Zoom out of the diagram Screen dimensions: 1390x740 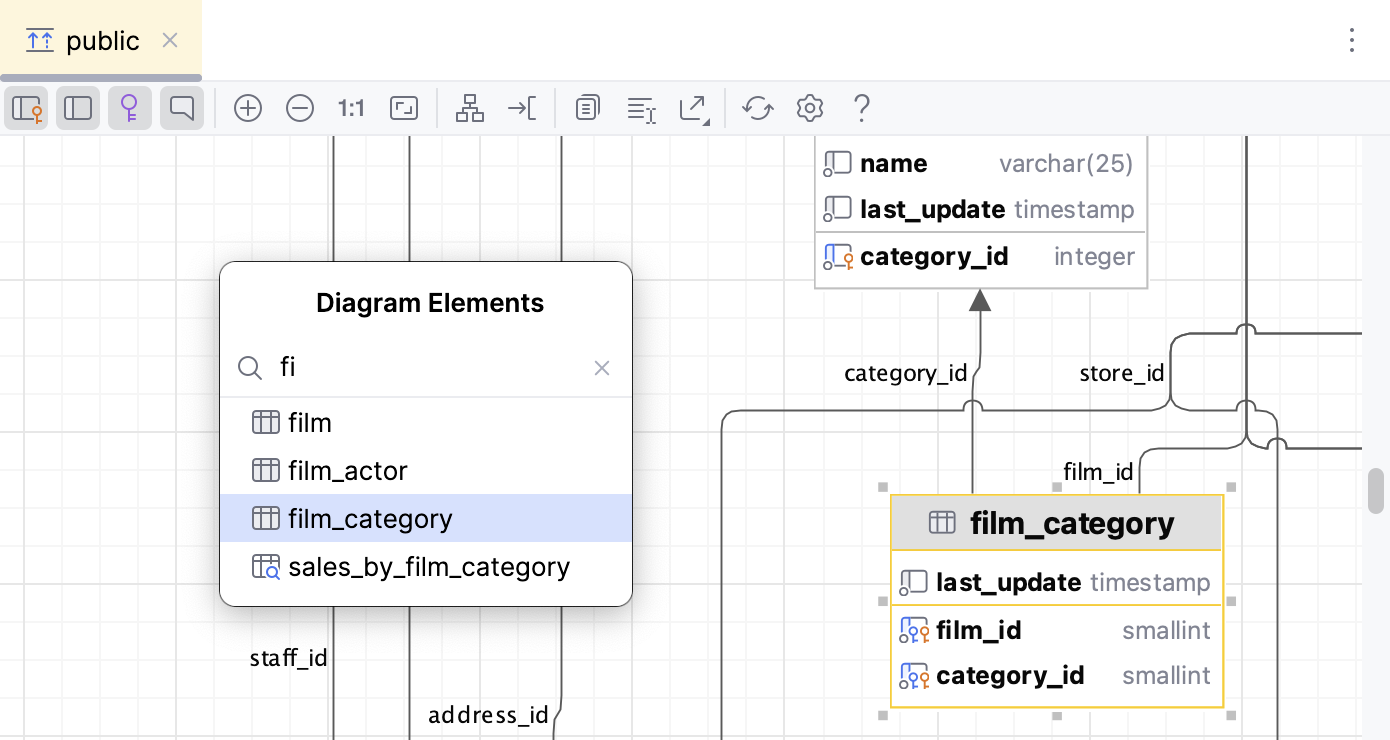coord(300,108)
